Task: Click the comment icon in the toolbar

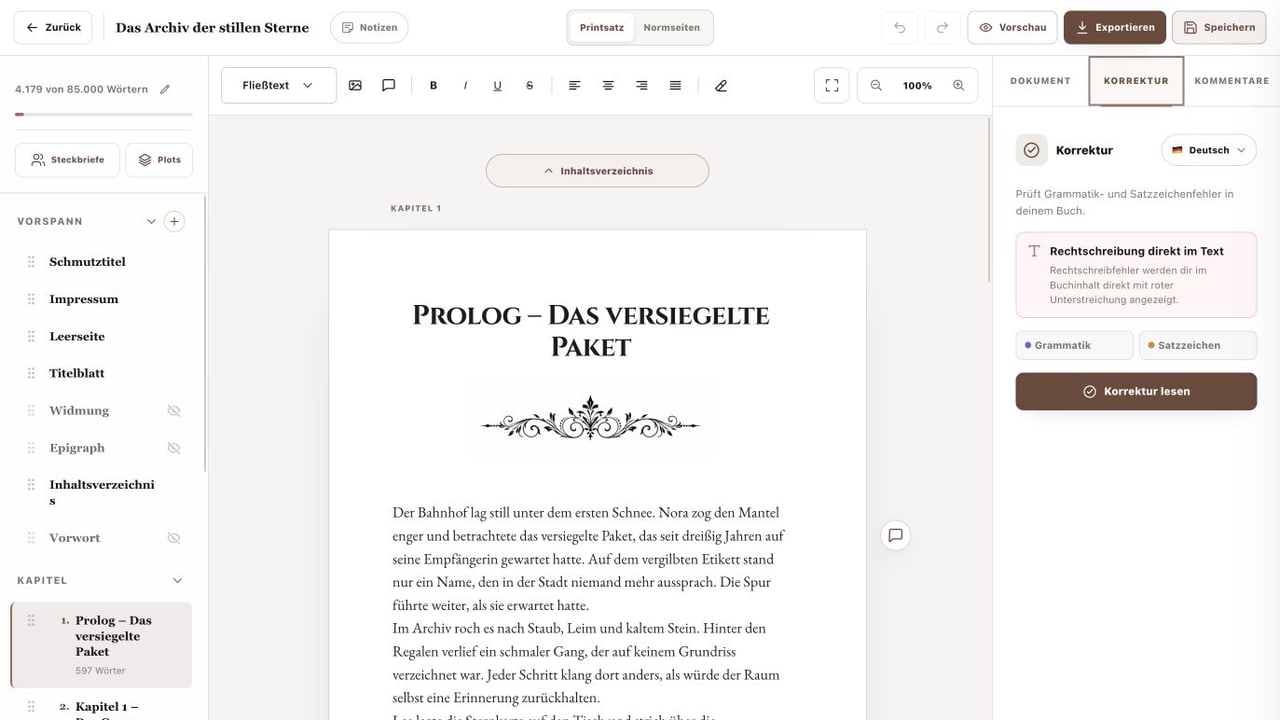Action: pos(389,86)
